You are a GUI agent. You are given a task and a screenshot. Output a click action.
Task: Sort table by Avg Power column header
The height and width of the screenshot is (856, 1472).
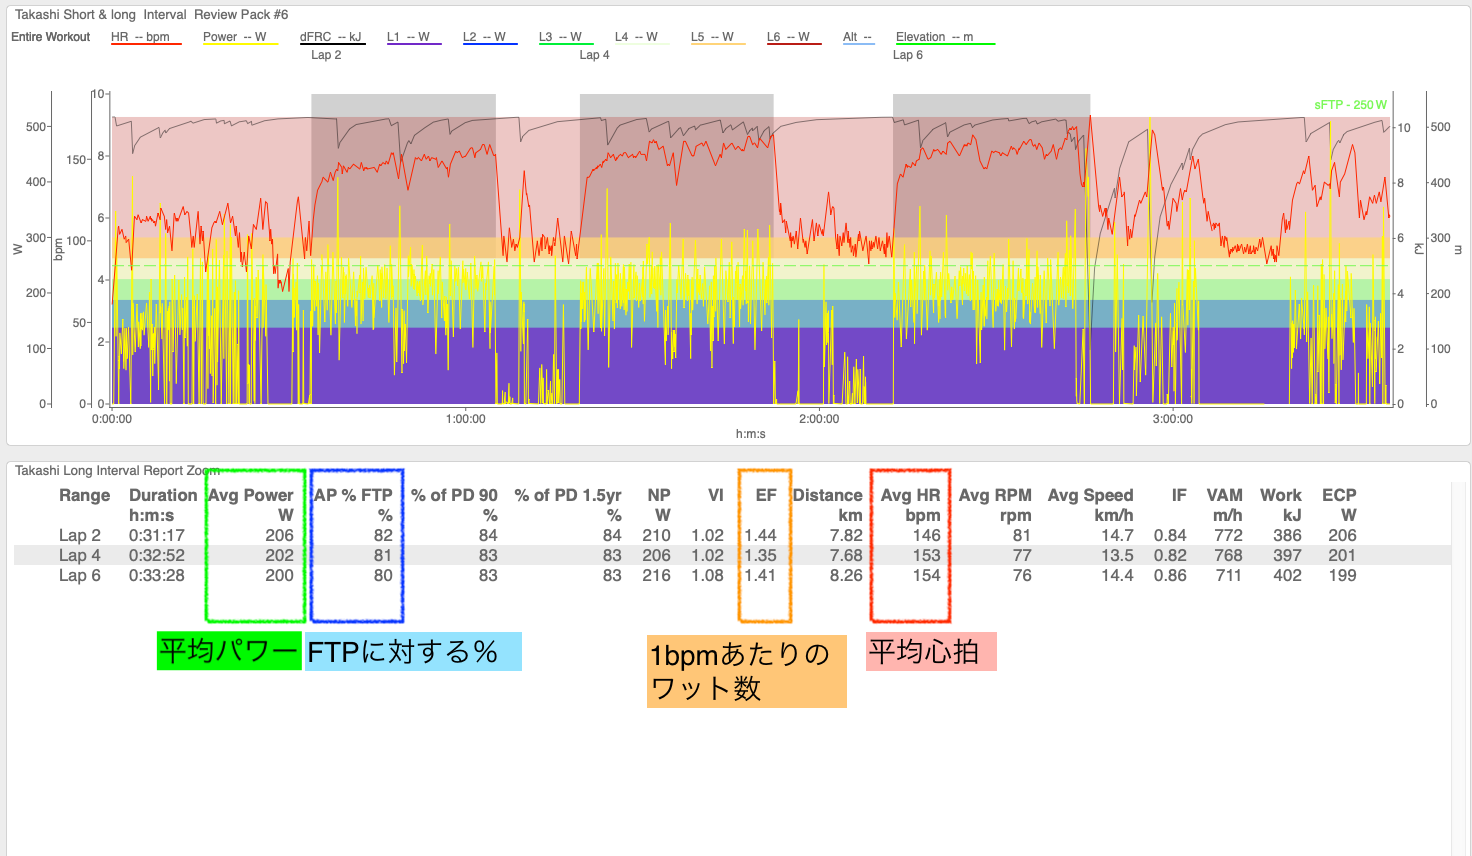tap(251, 496)
